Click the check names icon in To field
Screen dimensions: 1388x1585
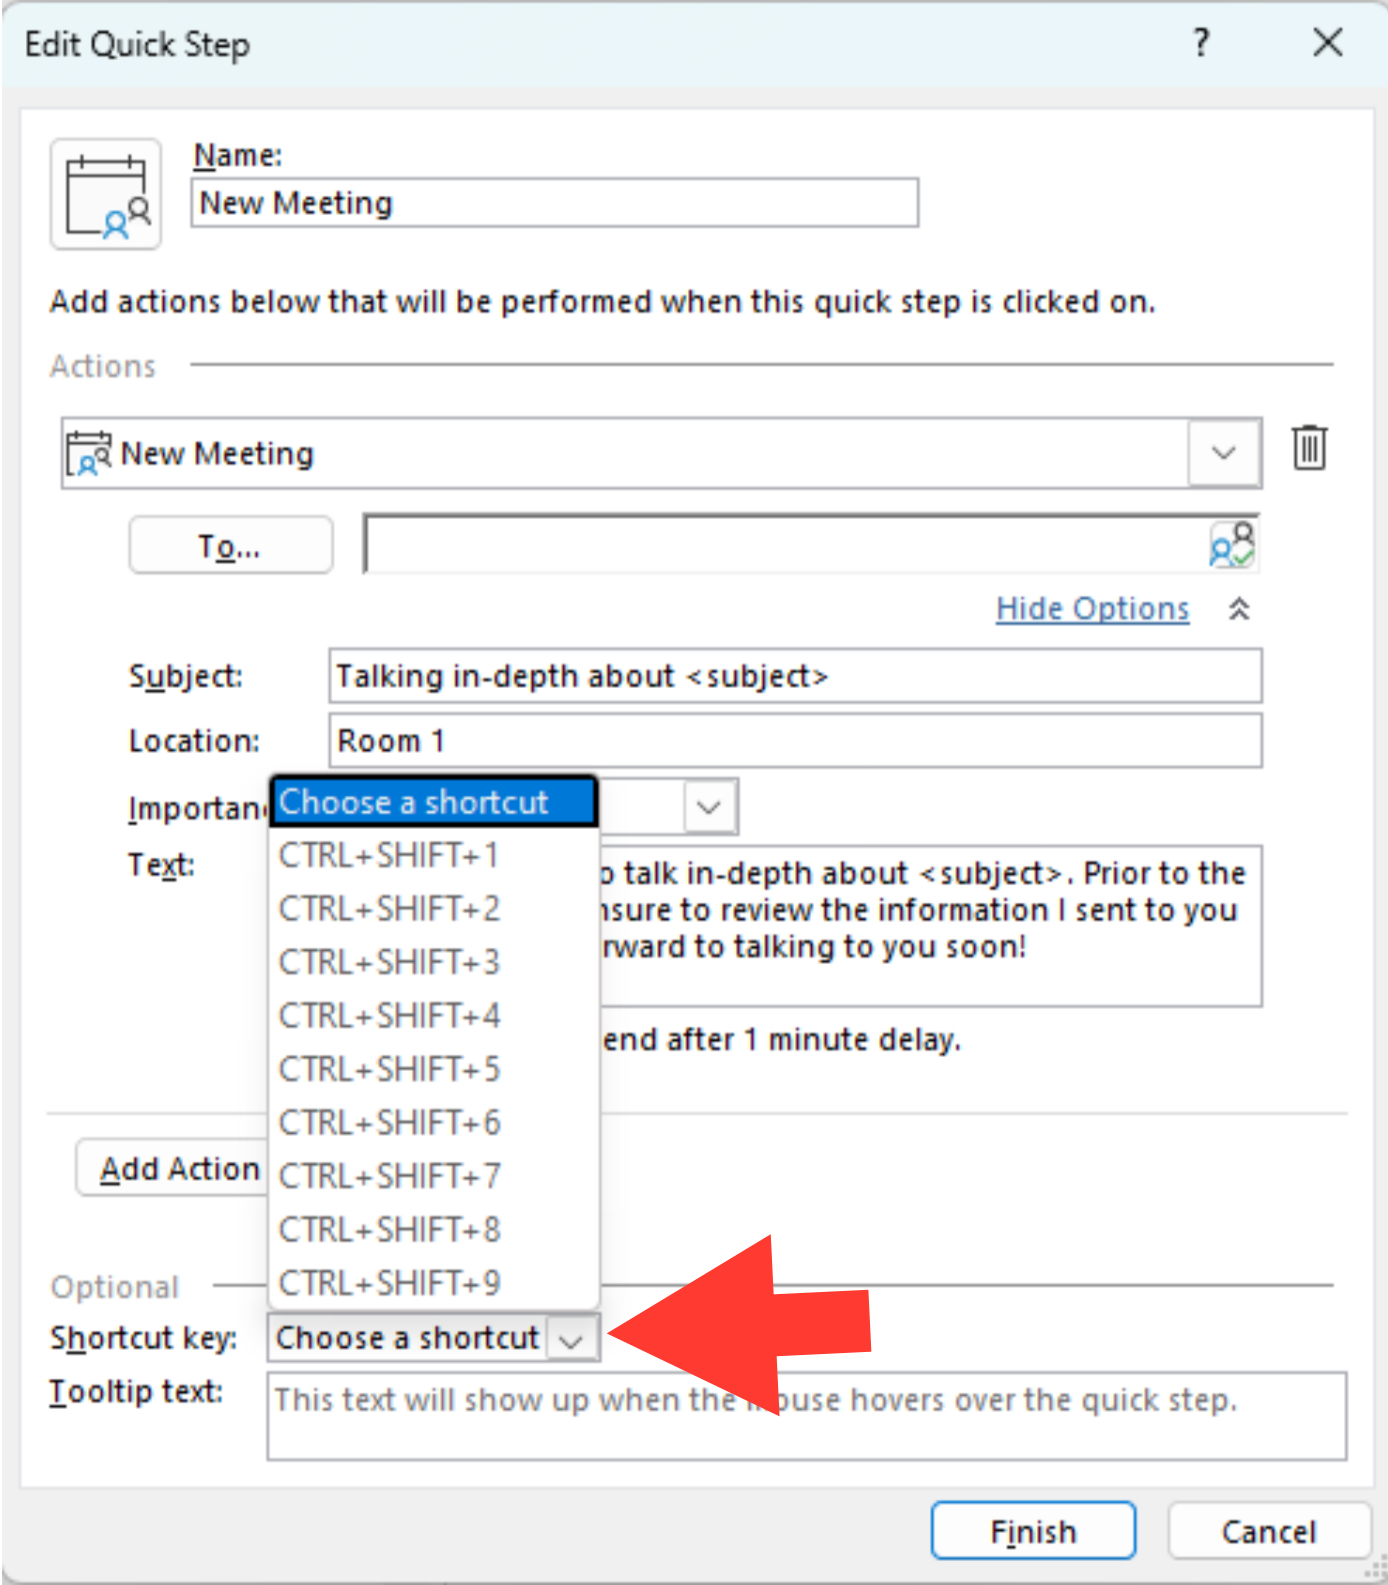1232,545
